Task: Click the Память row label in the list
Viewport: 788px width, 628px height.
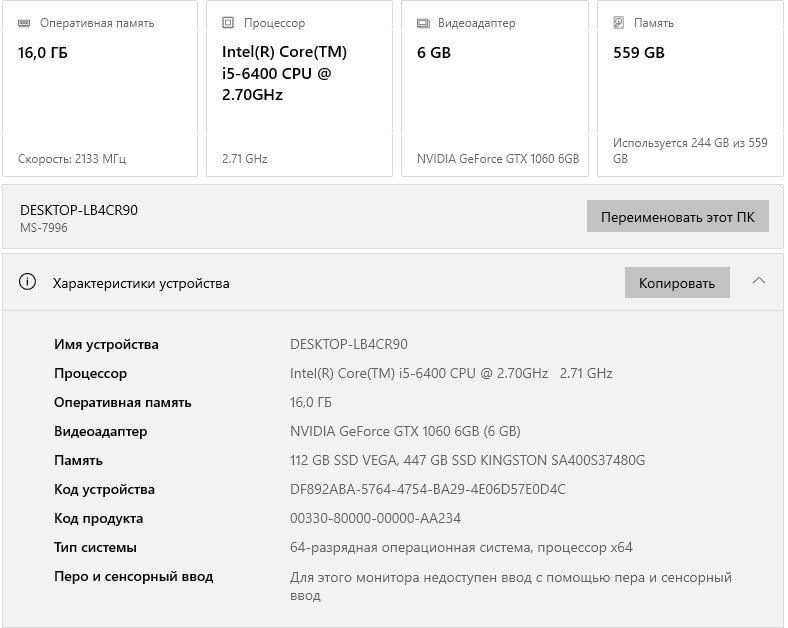Action: pos(78,461)
